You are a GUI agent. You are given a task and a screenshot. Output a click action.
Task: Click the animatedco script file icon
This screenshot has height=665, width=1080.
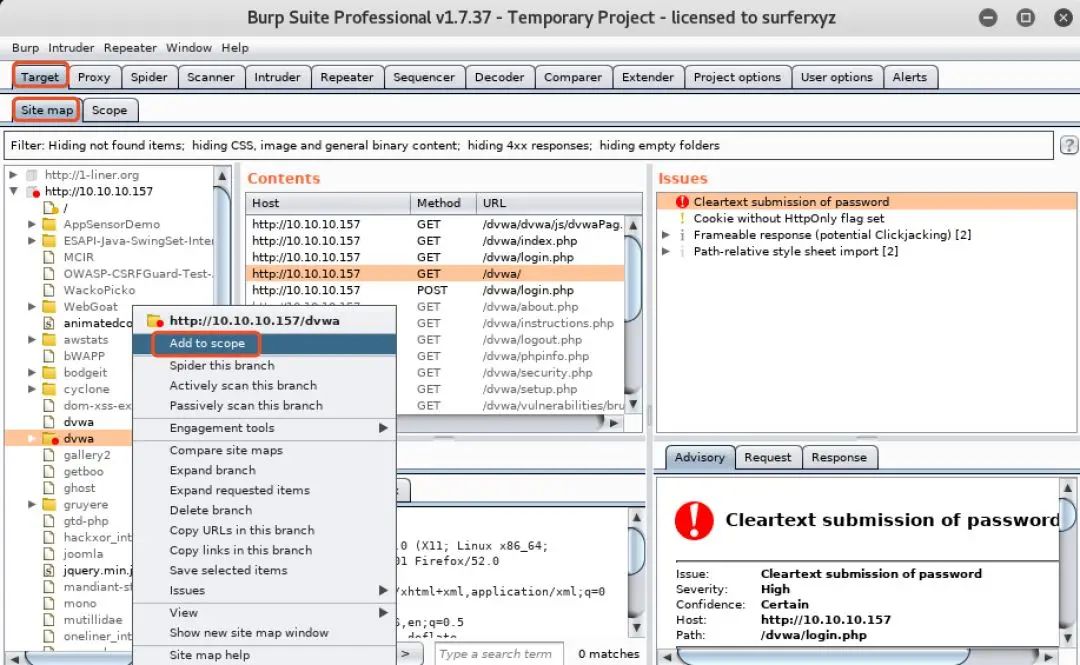49,323
